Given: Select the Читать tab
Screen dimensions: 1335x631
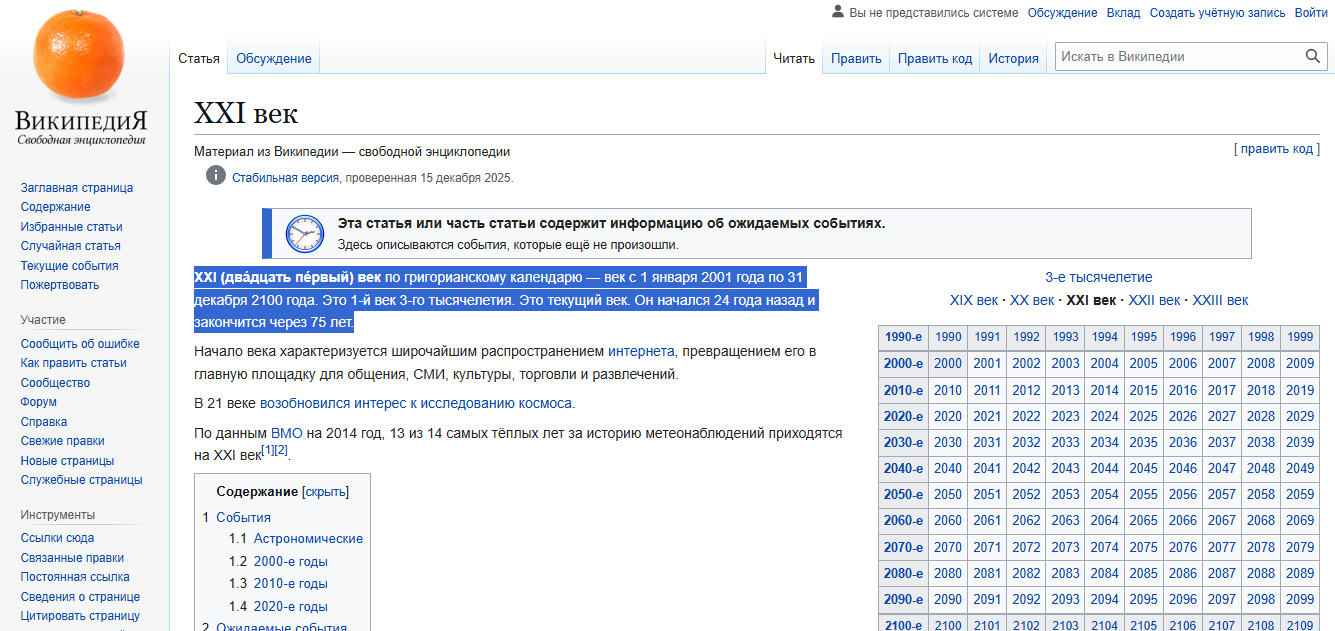Looking at the screenshot, I should coord(794,58).
